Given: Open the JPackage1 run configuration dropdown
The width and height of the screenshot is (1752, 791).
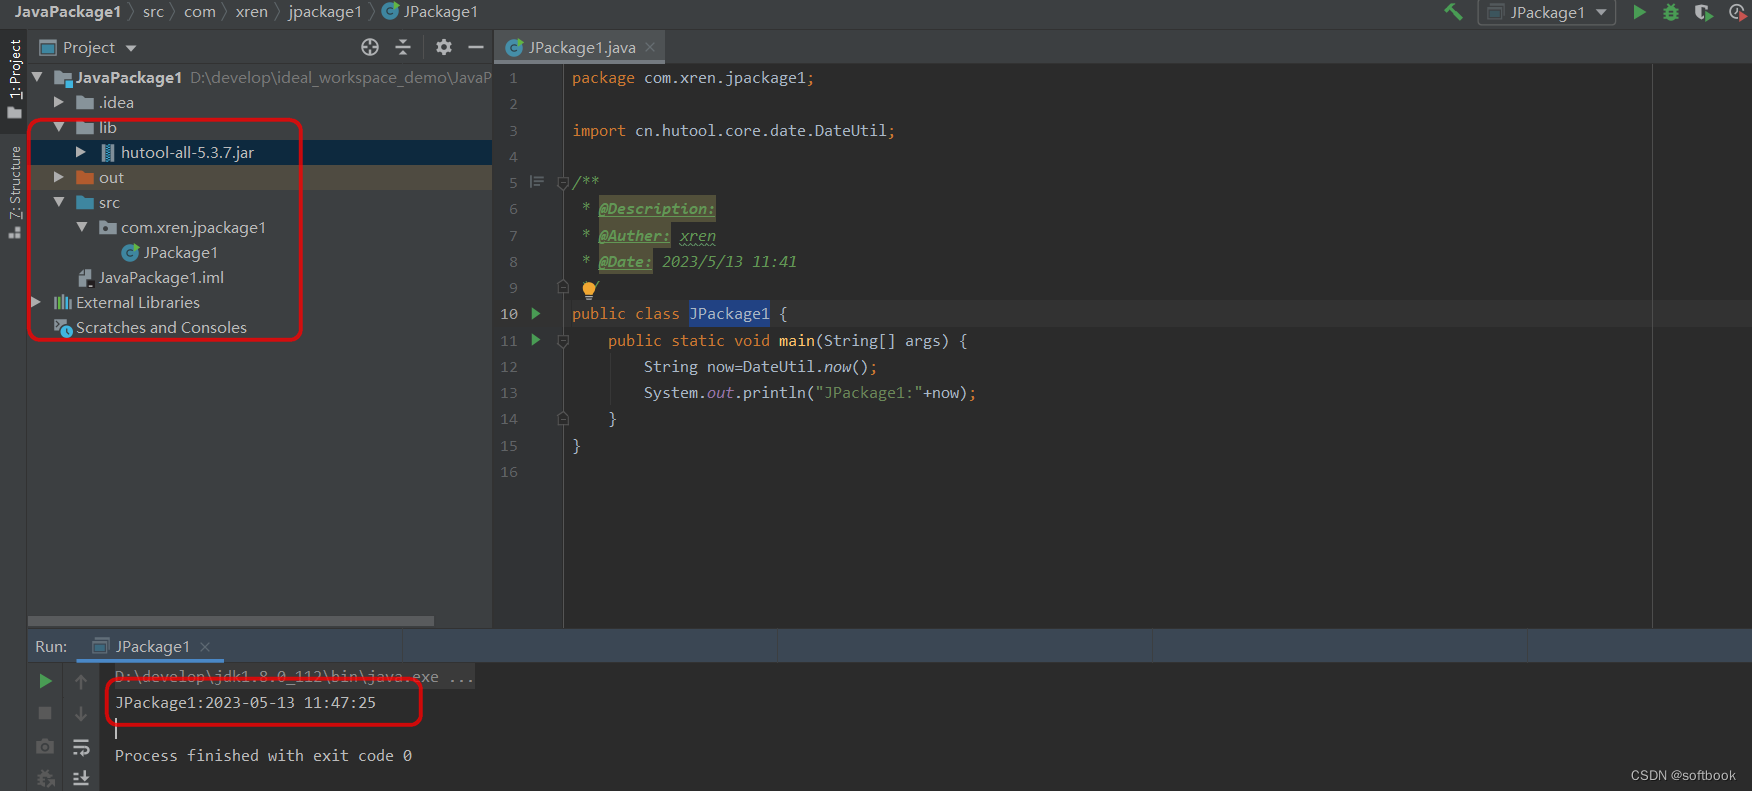Looking at the screenshot, I should click(x=1547, y=12).
